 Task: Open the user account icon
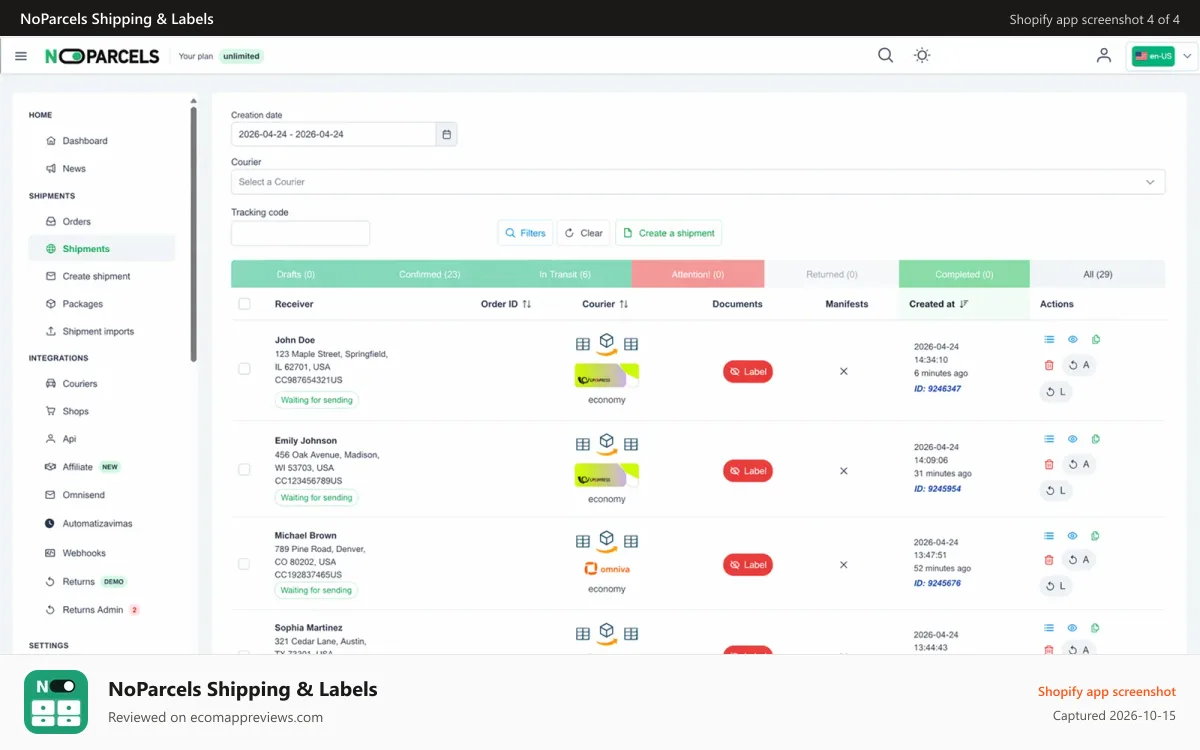1104,56
